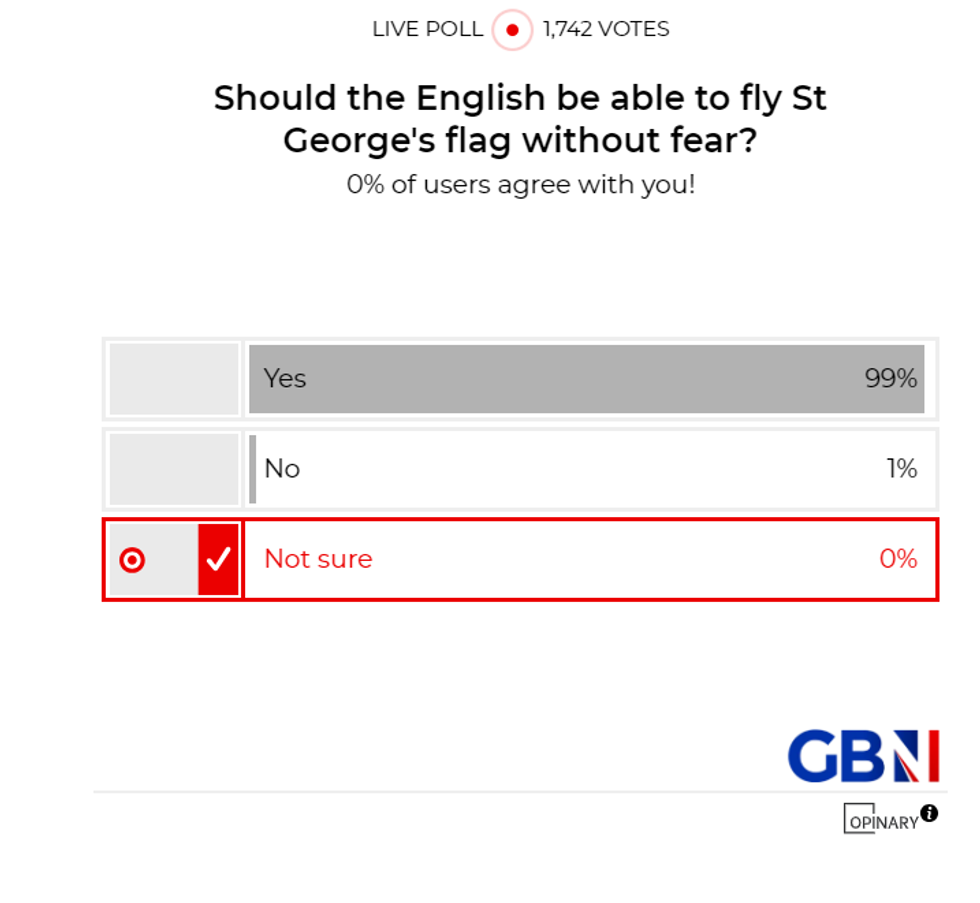Click the gray Yes progress bar
Screen dimensions: 980x903
pos(585,378)
